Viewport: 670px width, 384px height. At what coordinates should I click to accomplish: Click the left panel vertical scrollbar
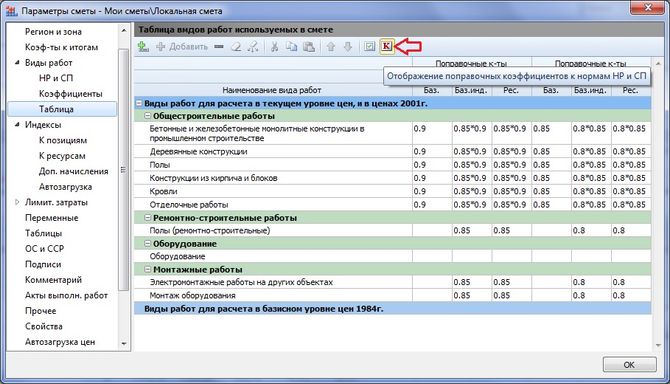[123, 170]
